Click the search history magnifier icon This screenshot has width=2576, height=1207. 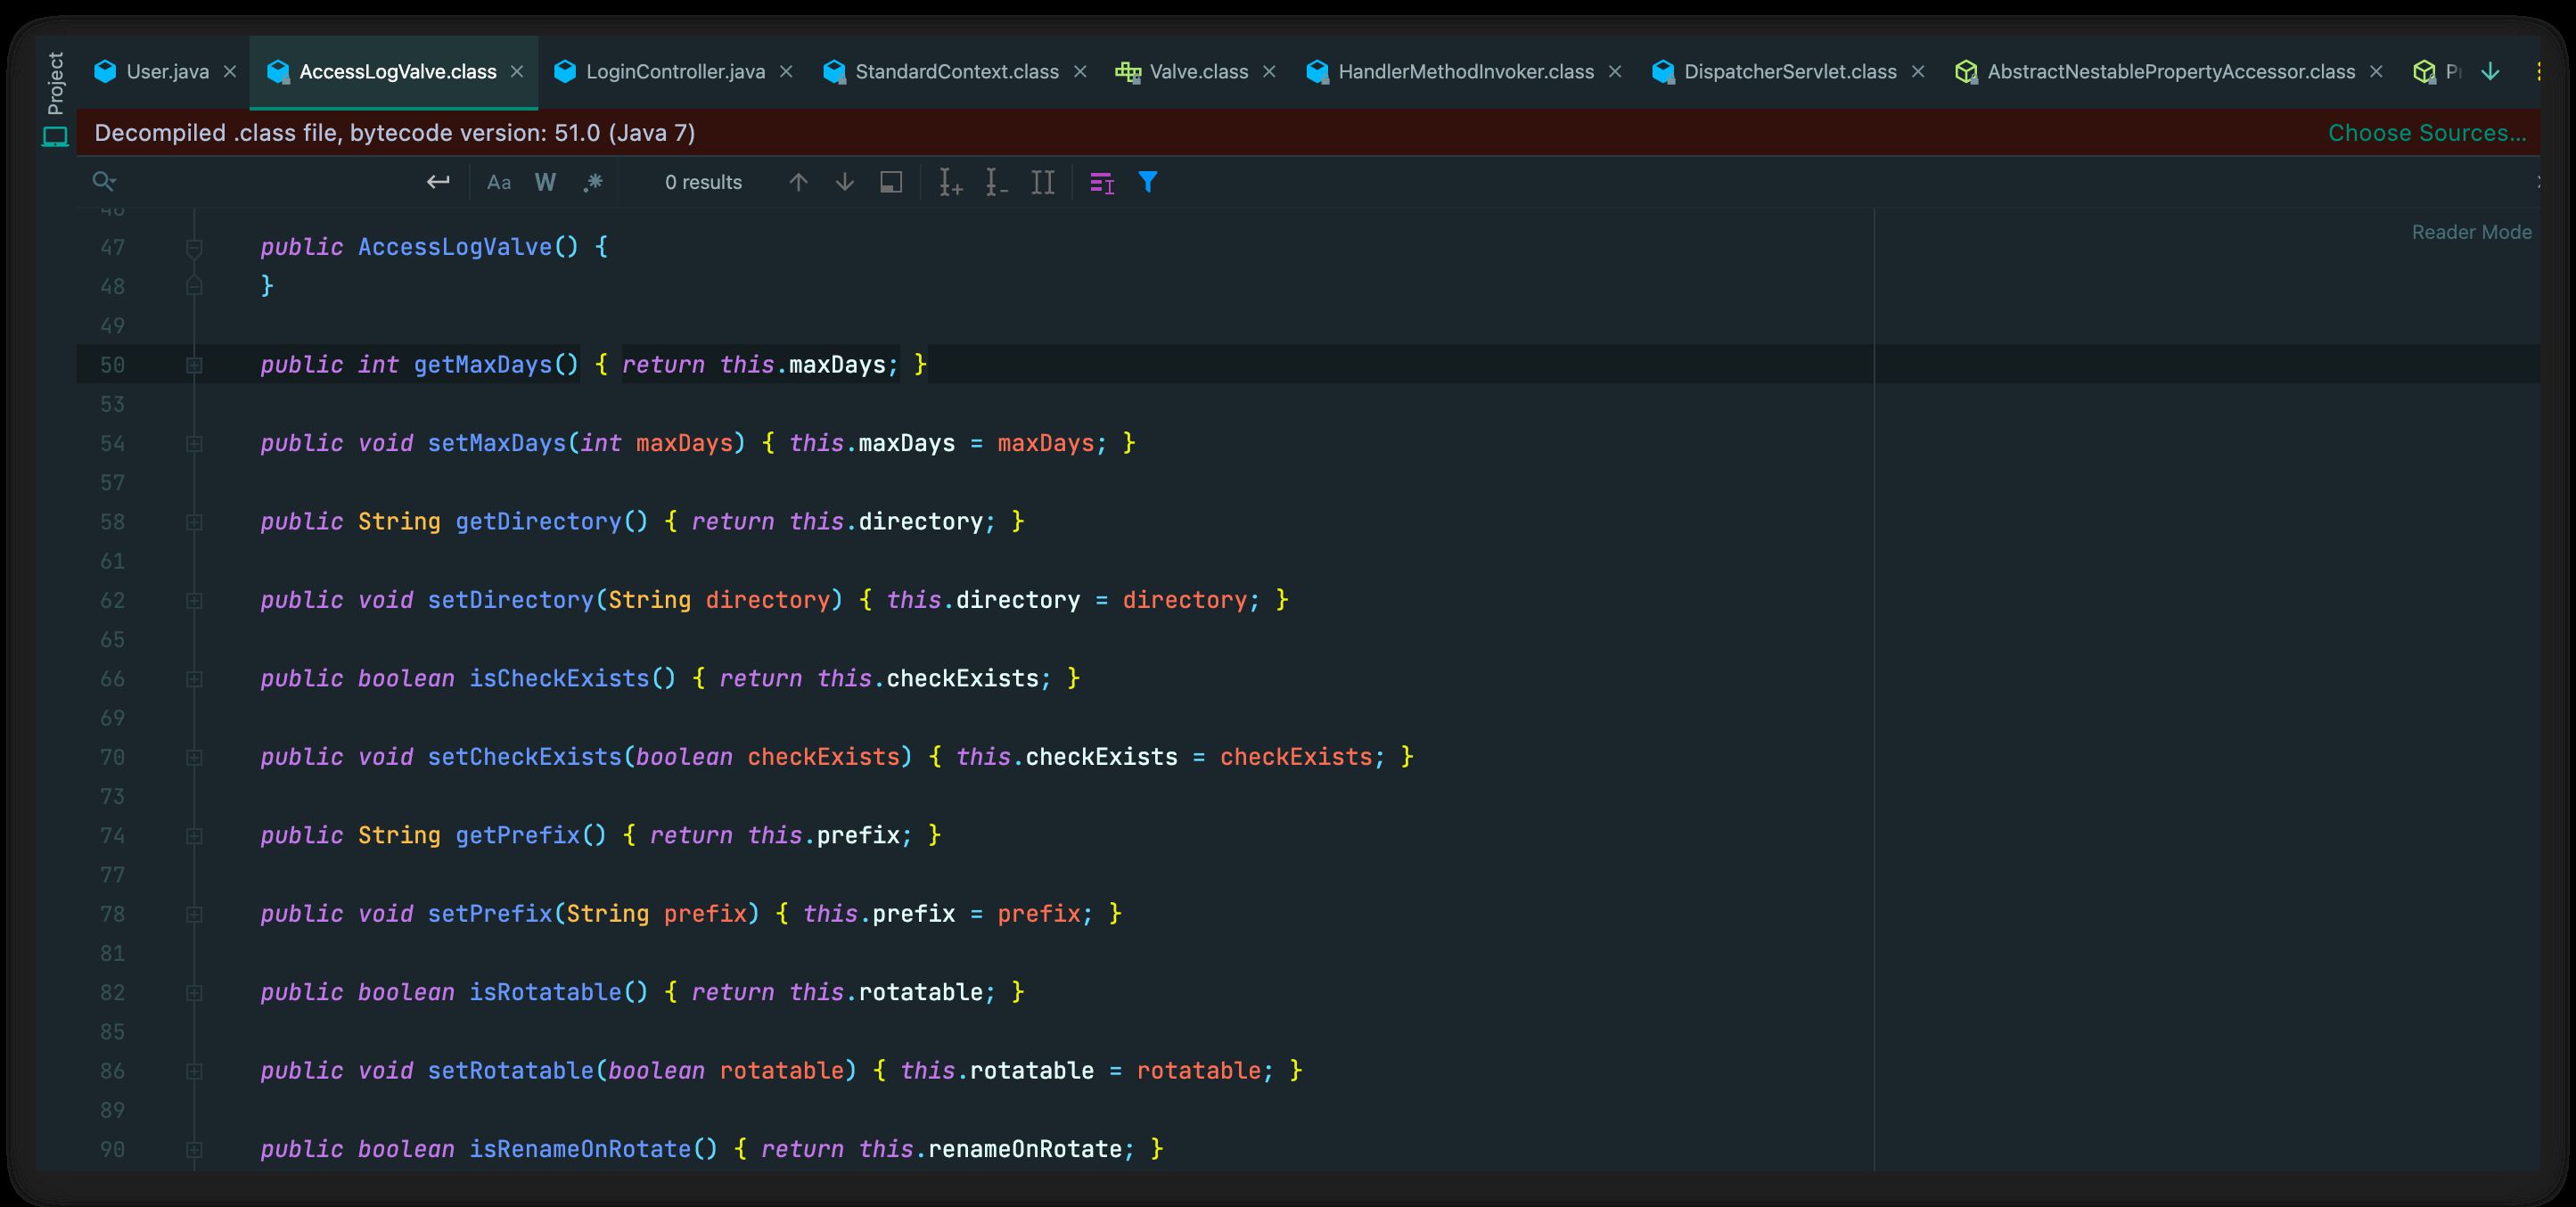pyautogui.click(x=103, y=181)
